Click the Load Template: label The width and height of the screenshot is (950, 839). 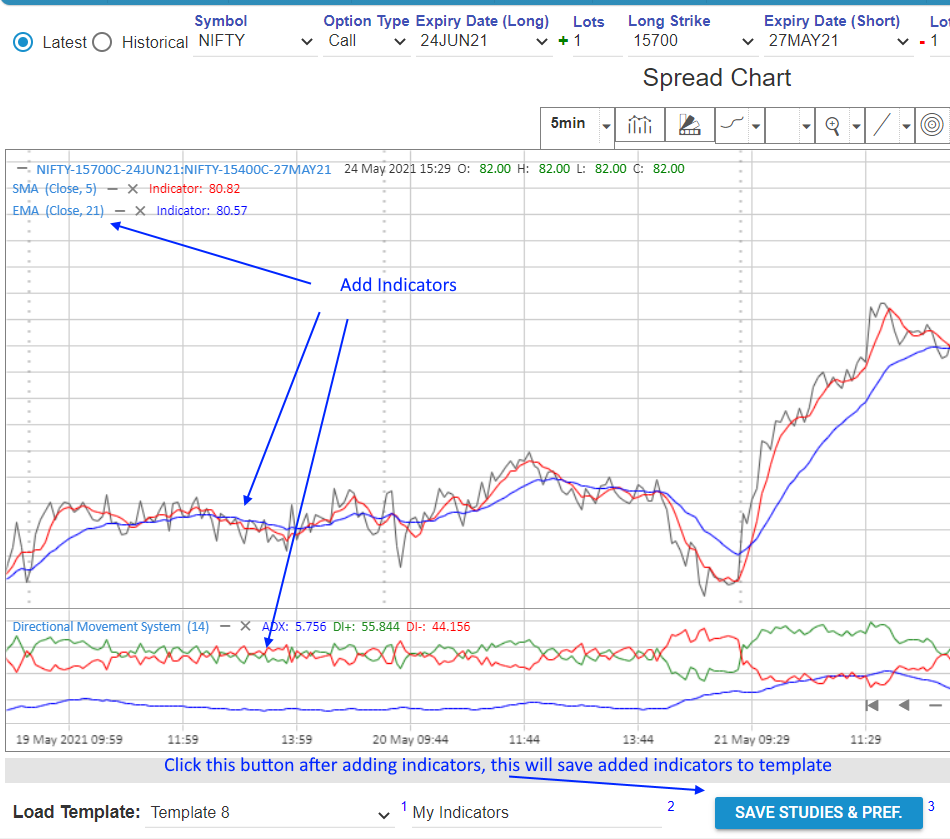[76, 812]
